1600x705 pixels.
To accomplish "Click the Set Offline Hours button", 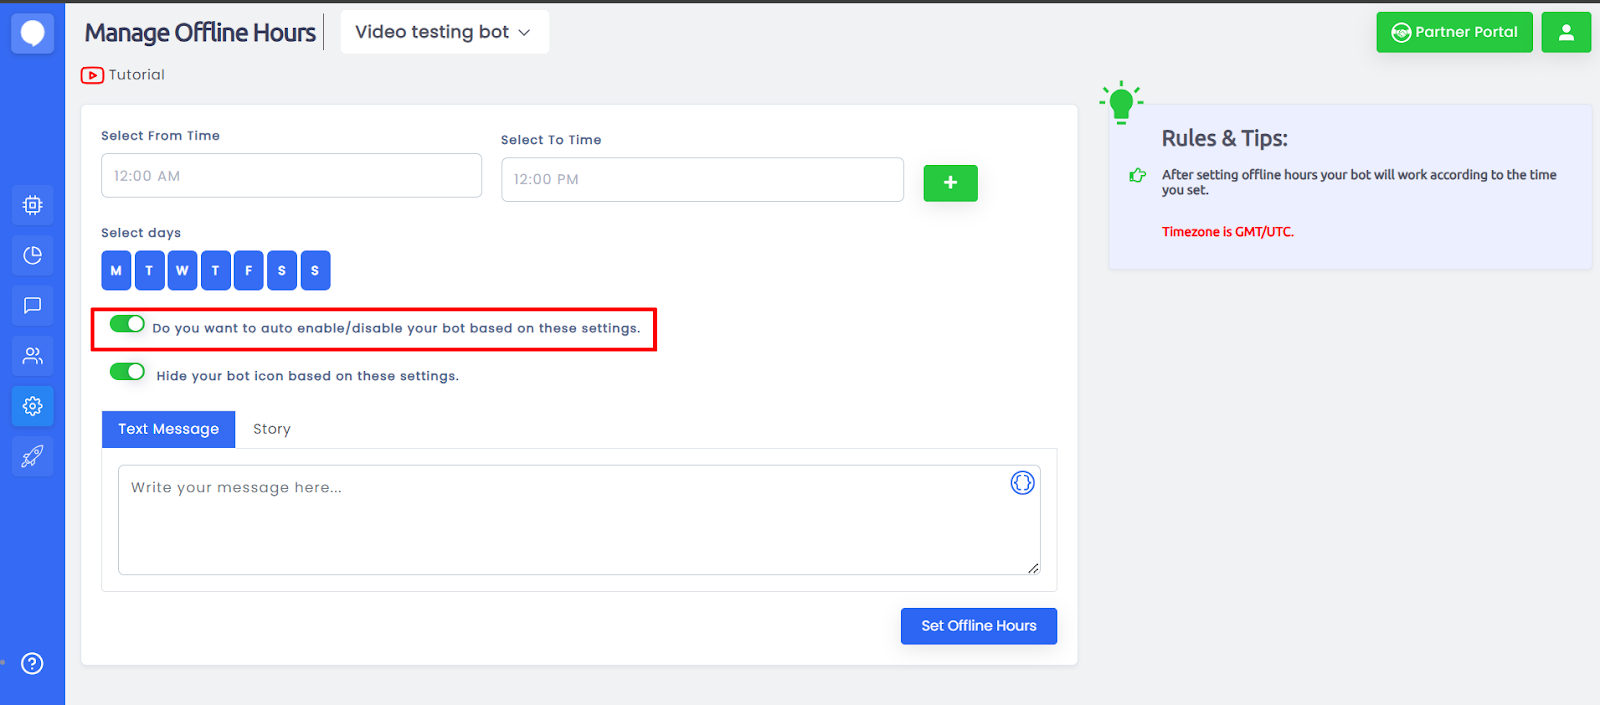I will [978, 626].
